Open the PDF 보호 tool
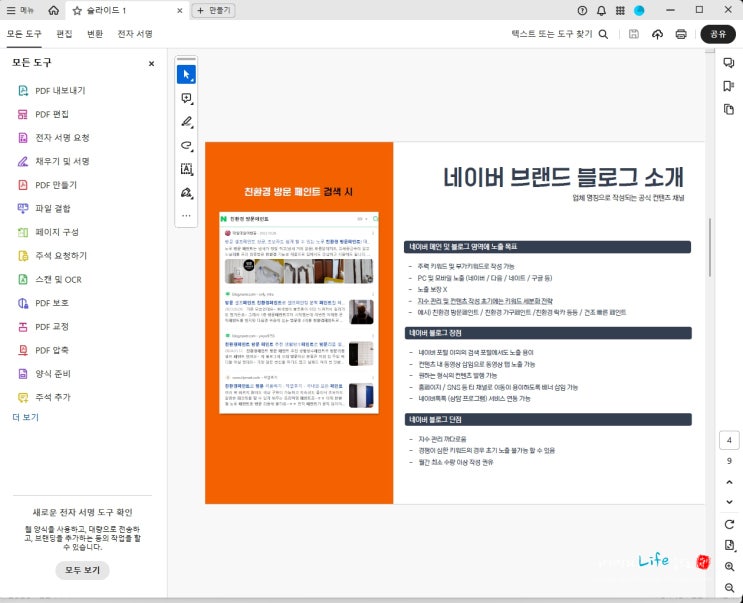The image size is (743, 603). tap(43, 303)
